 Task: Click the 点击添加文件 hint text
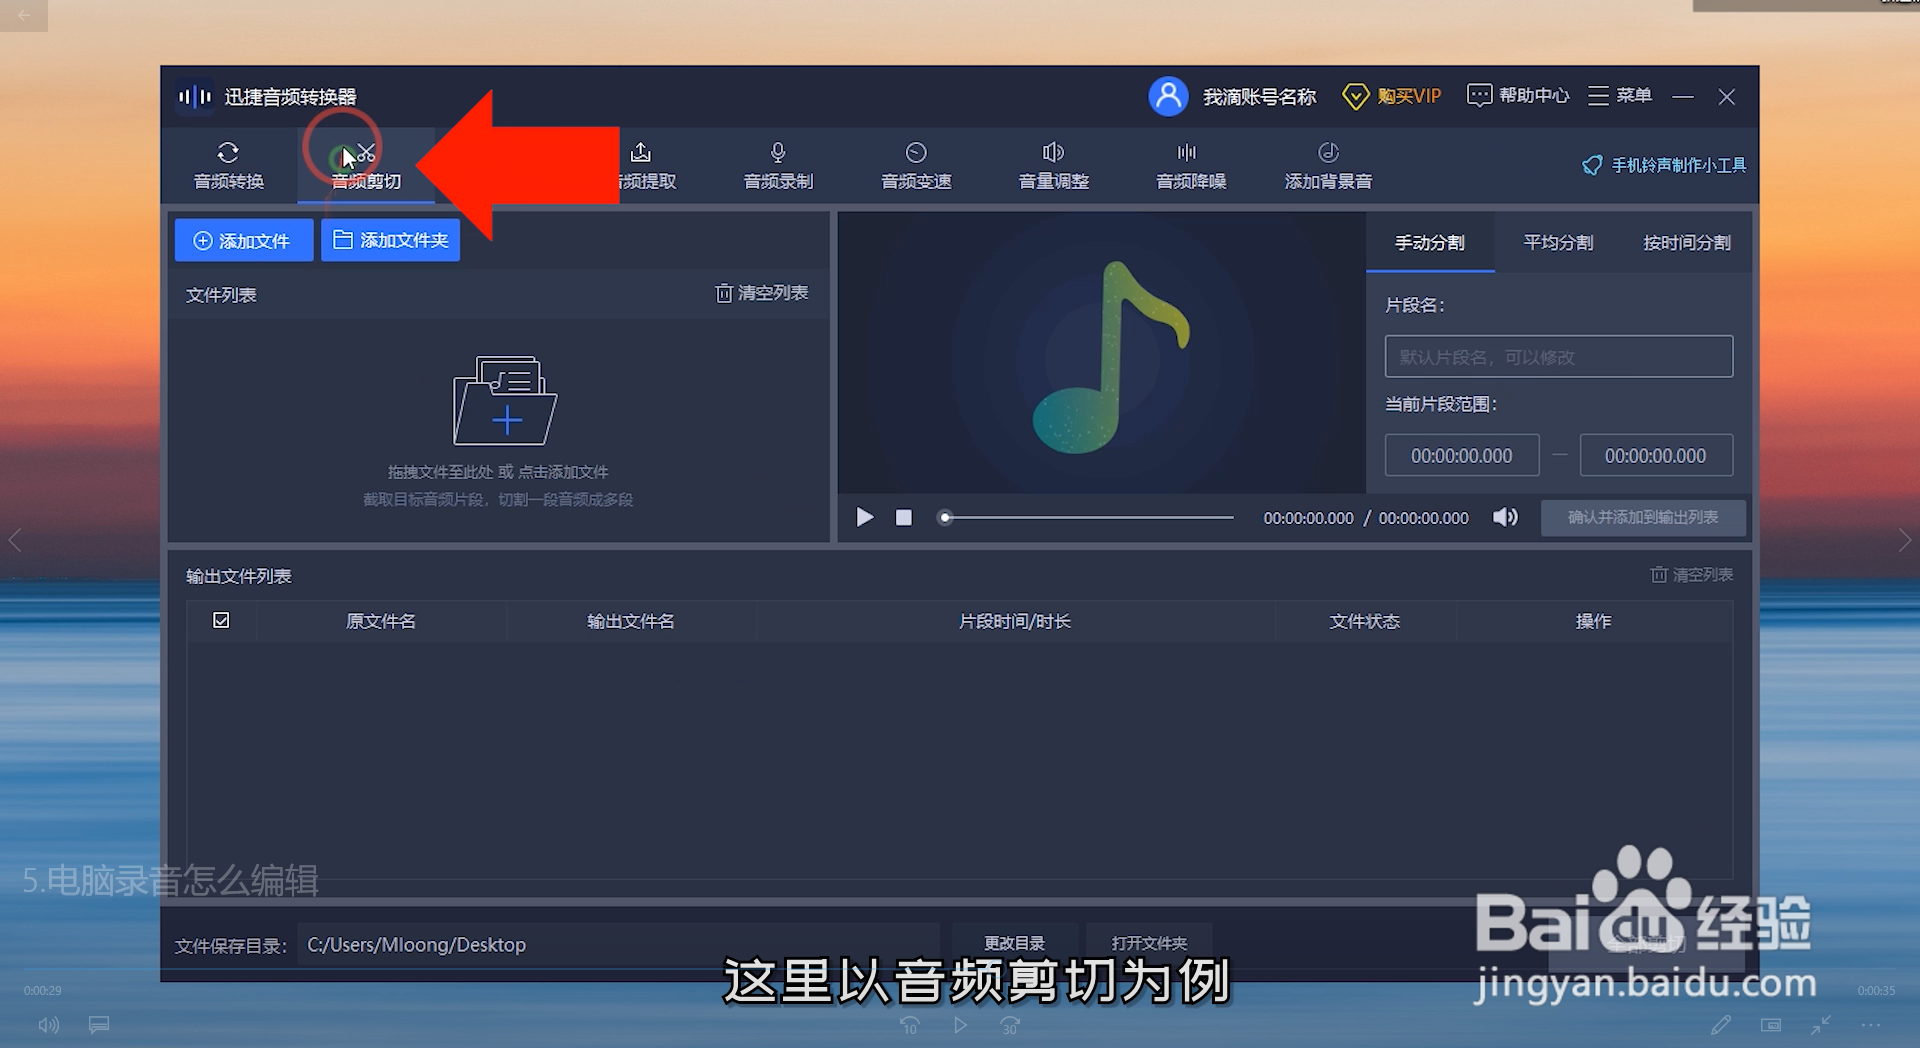(563, 472)
